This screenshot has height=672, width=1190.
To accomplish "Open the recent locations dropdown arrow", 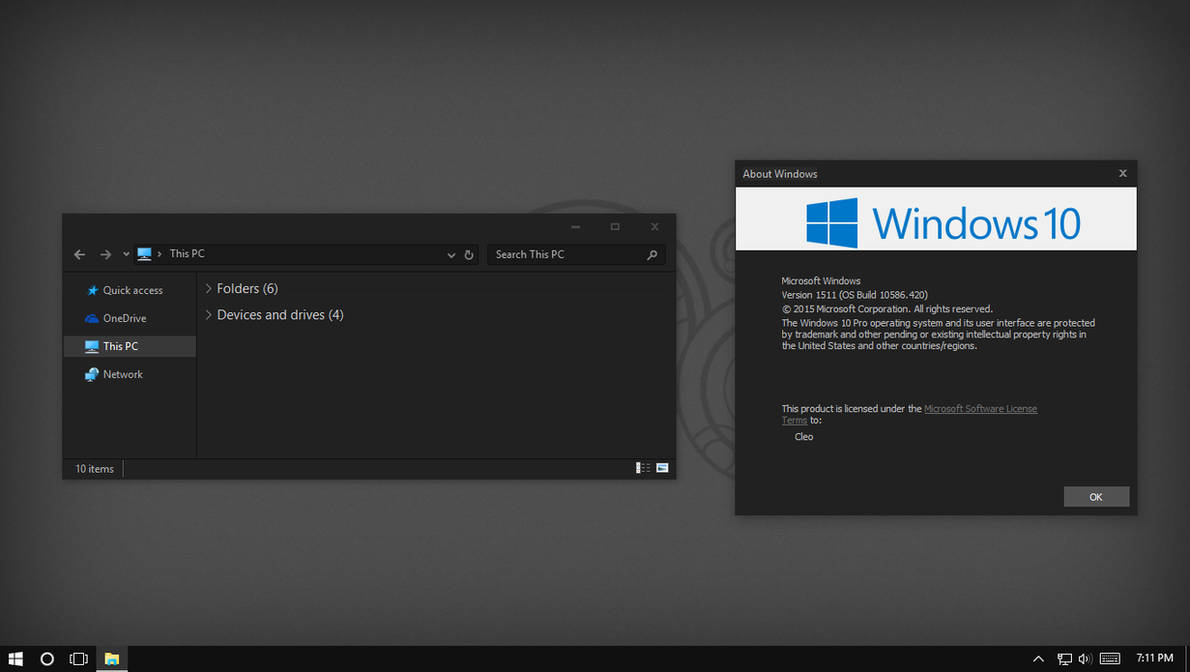I will [x=126, y=254].
